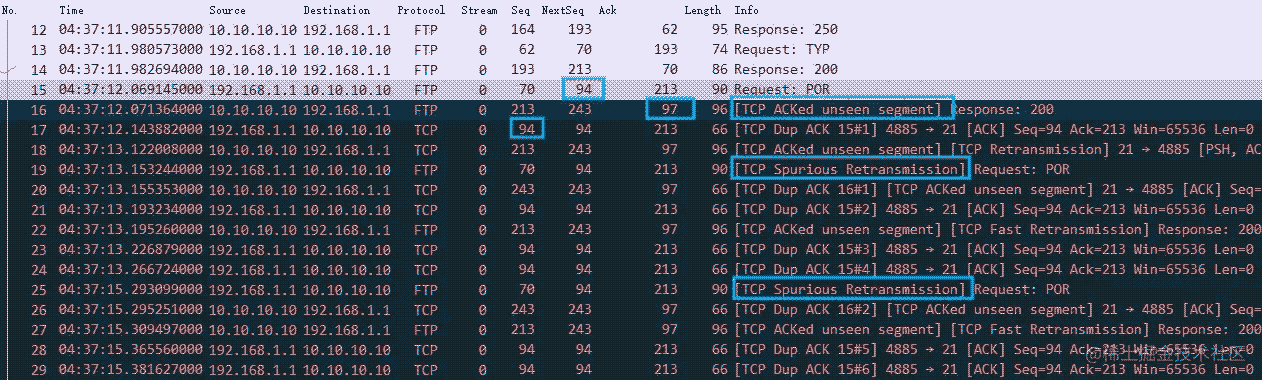The height and width of the screenshot is (380, 1262).
Task: Select packet number 20 in the No. column
Action: coord(39,190)
